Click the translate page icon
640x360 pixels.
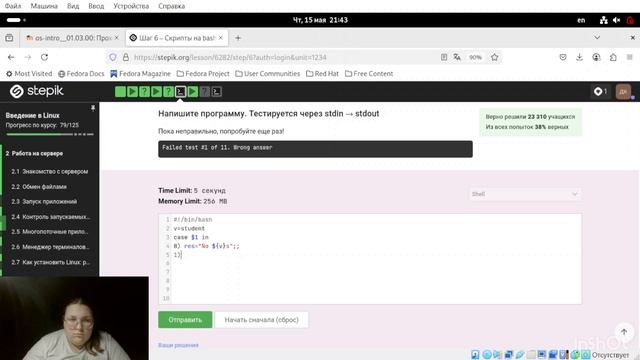[x=457, y=57]
